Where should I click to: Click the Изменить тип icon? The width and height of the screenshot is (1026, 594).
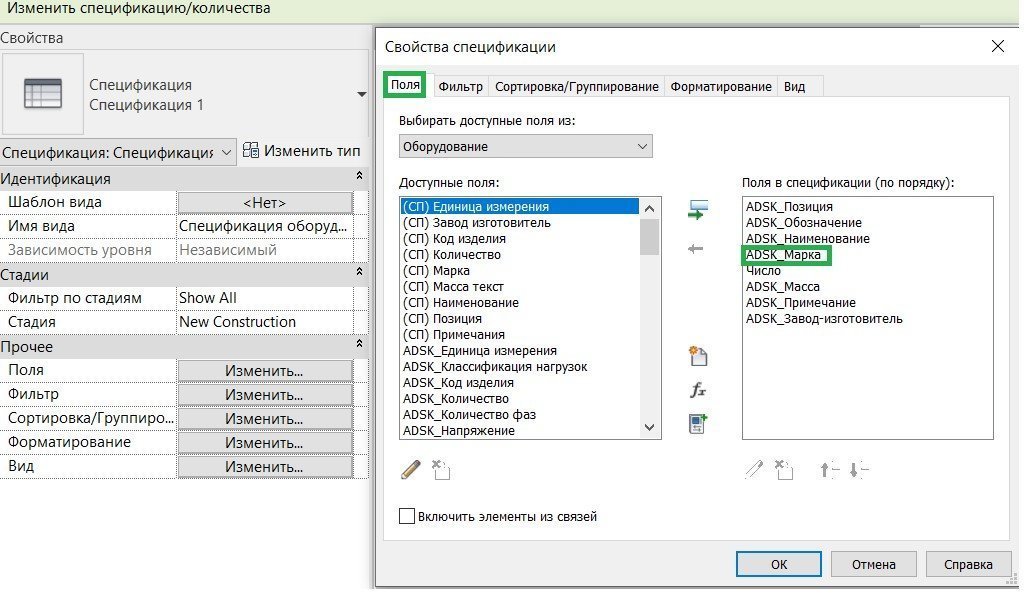tap(251, 151)
